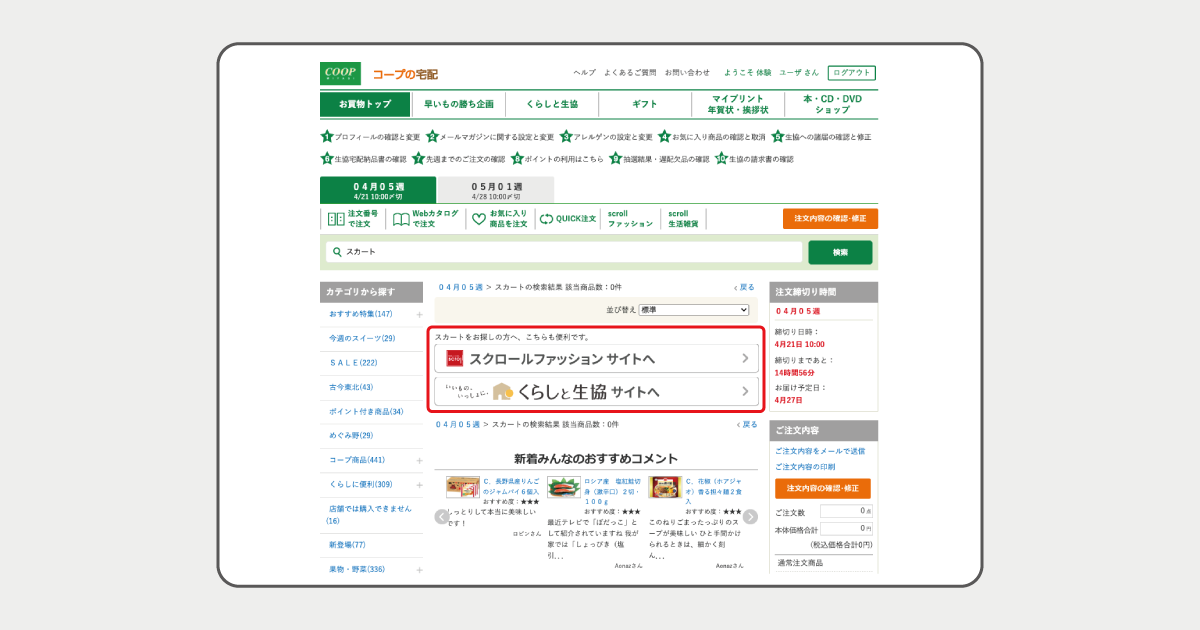Click 戻る link above the sort bar

(745, 287)
